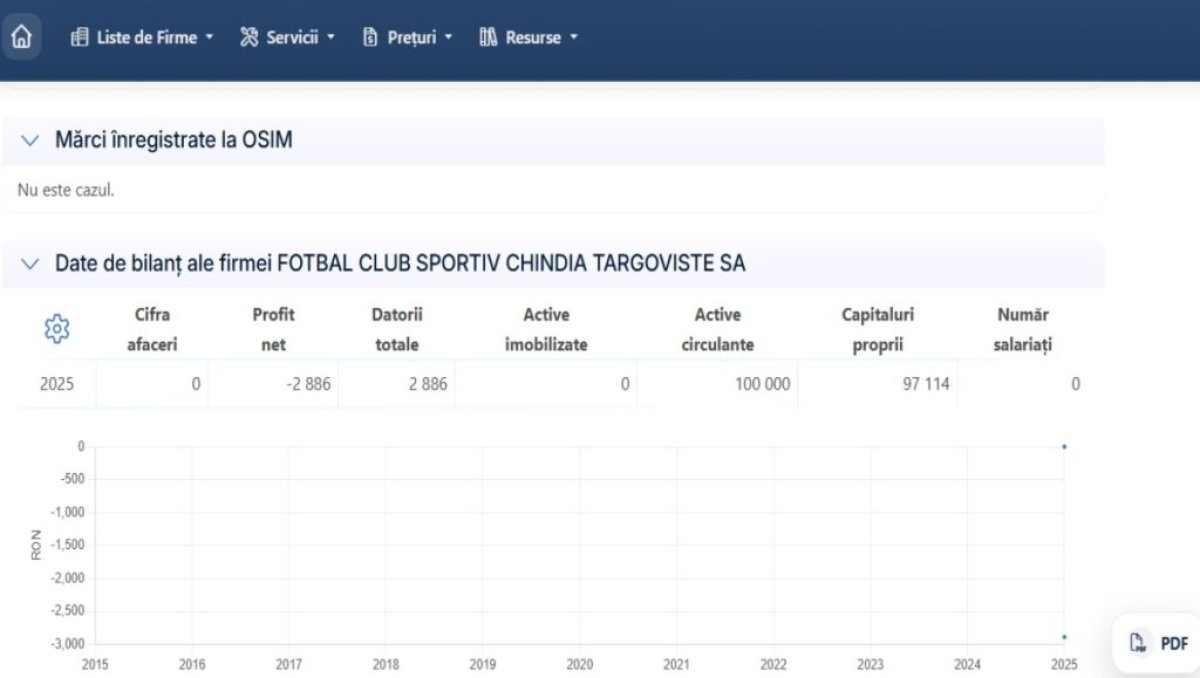
Task: Open the Prețuri menu
Action: (x=407, y=38)
